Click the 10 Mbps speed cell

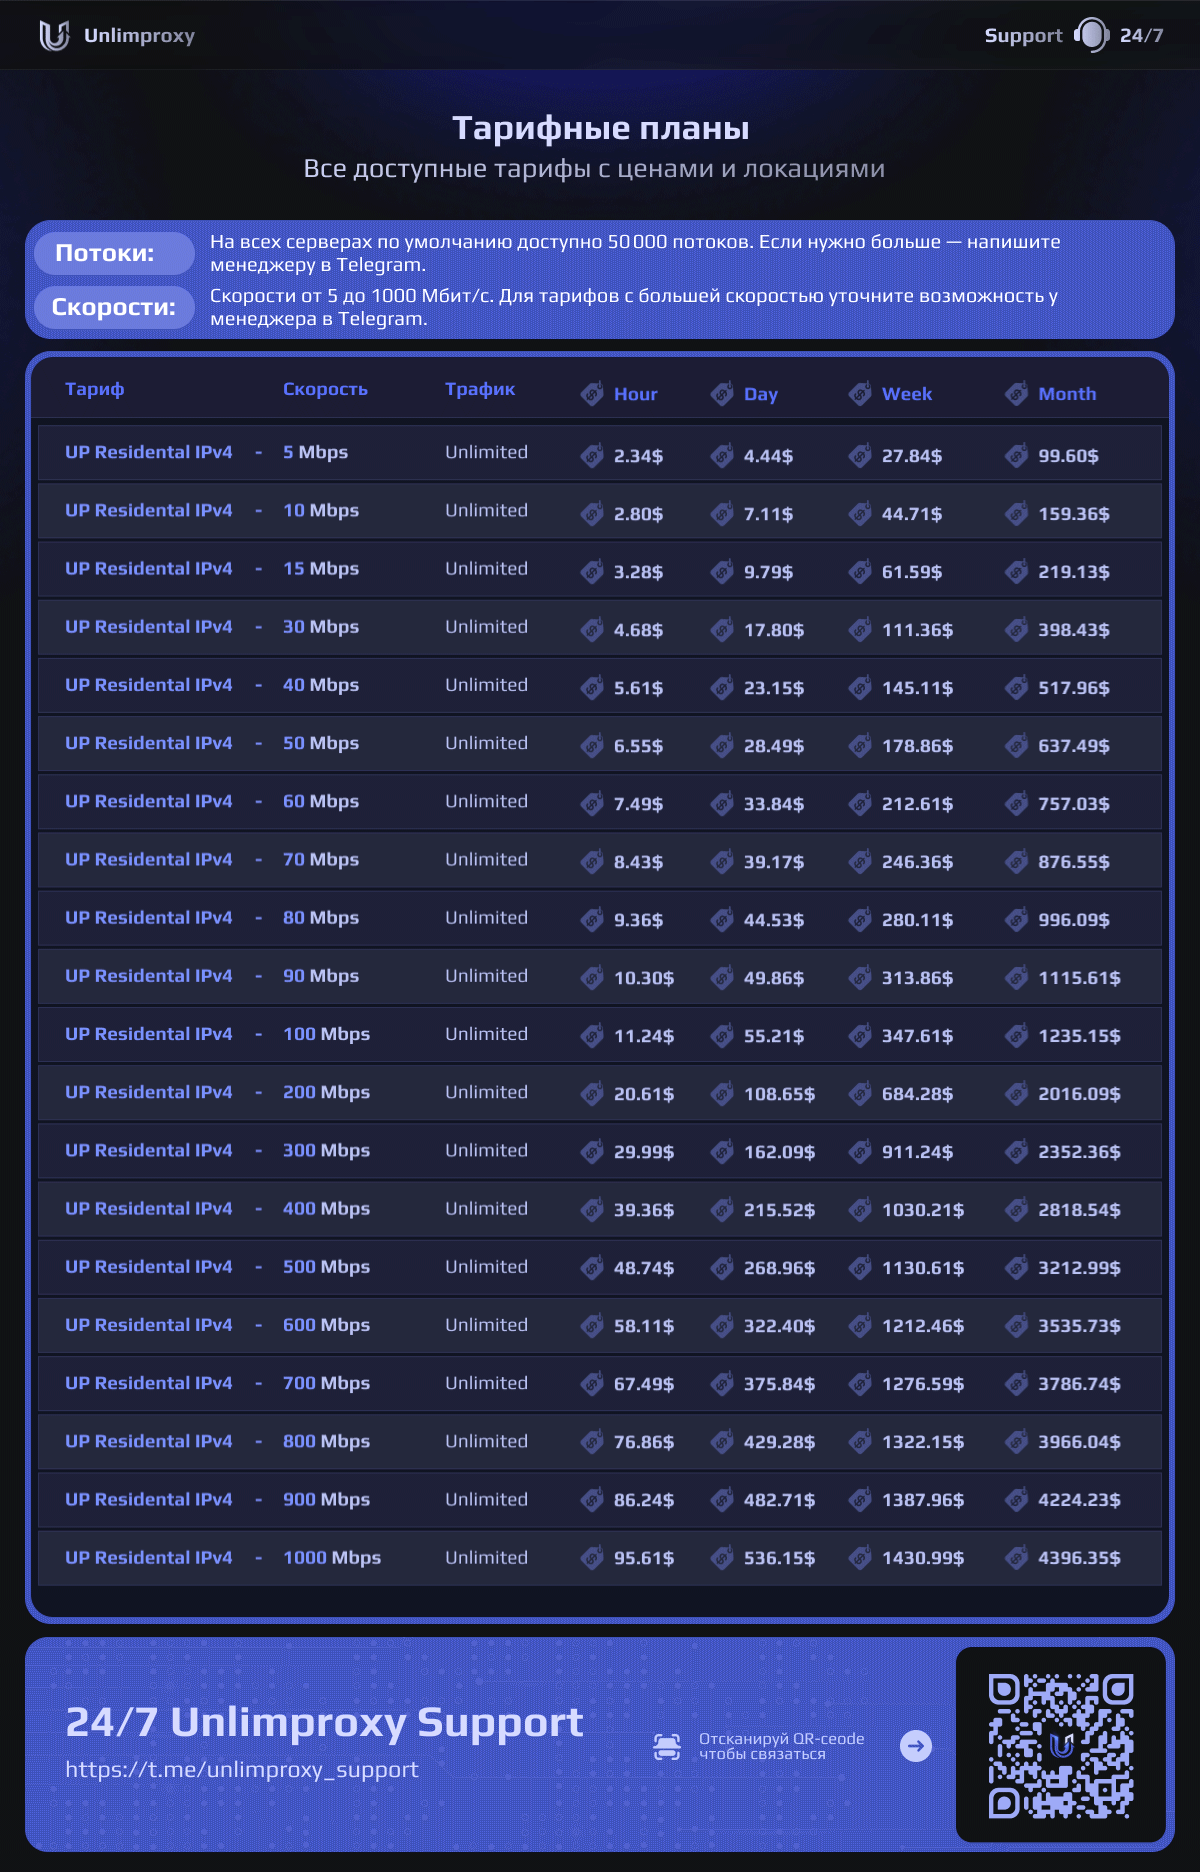point(321,510)
